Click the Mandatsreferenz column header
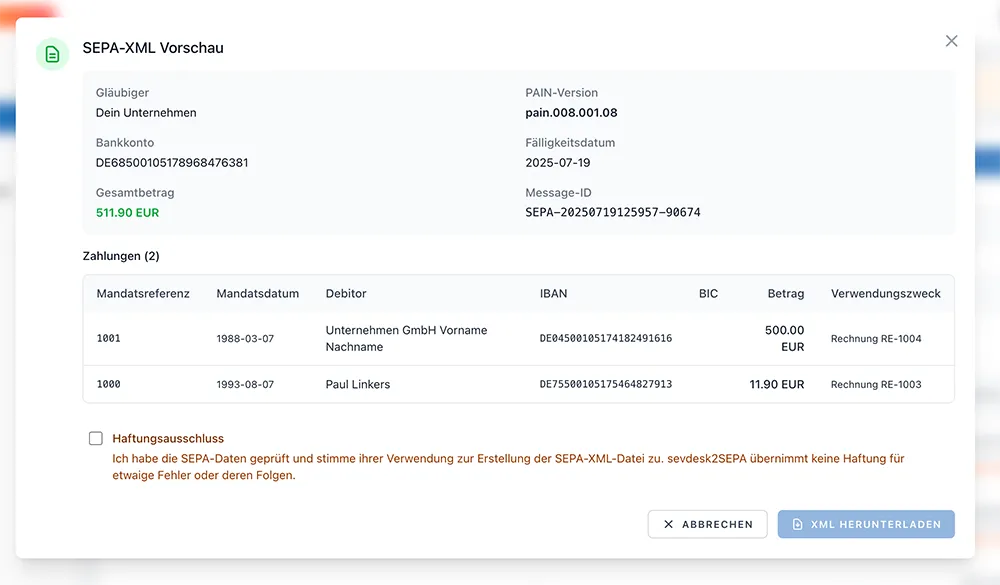The height and width of the screenshot is (585, 1000). click(x=143, y=294)
